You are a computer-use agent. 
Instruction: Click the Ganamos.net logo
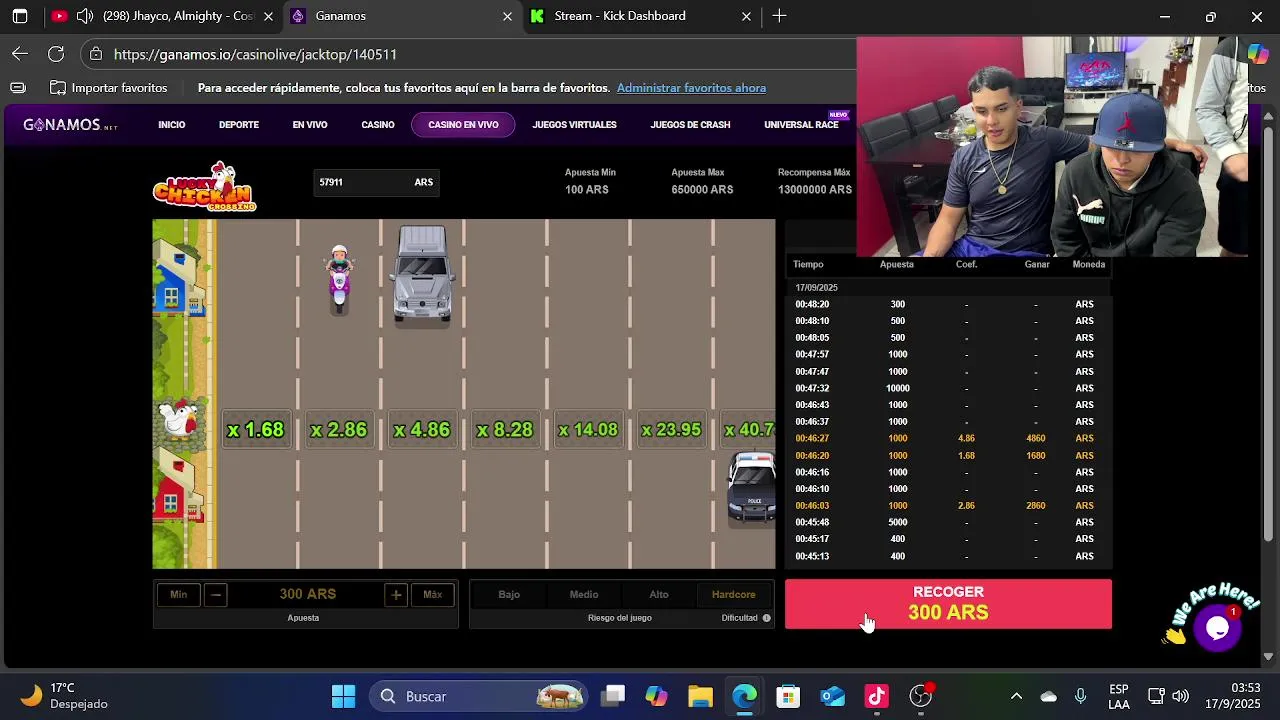coord(70,125)
